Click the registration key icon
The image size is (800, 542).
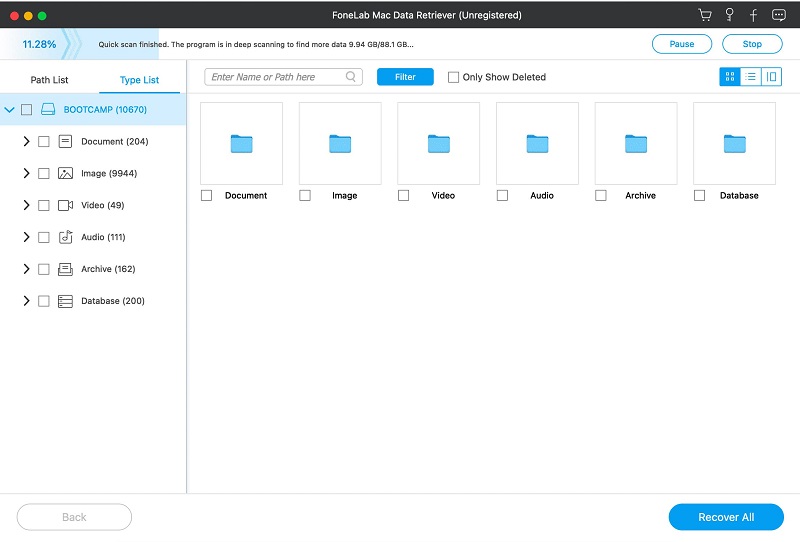(729, 15)
